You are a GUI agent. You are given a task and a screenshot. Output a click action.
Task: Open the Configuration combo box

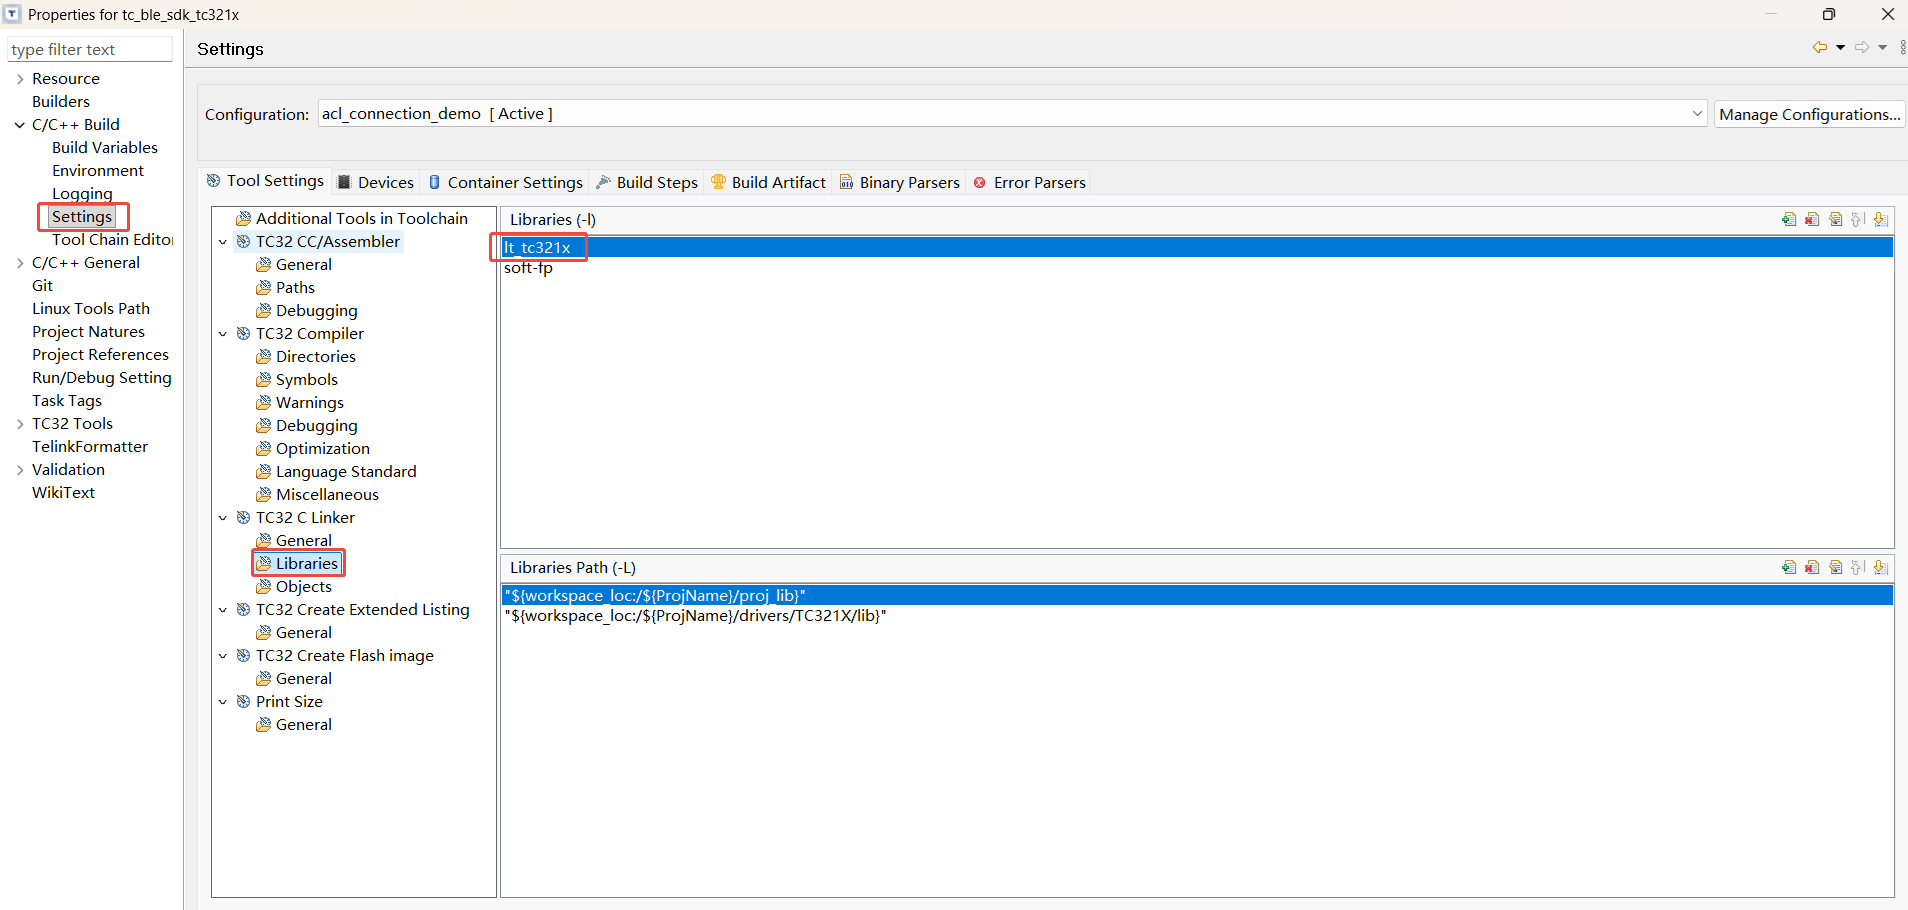1012,113
